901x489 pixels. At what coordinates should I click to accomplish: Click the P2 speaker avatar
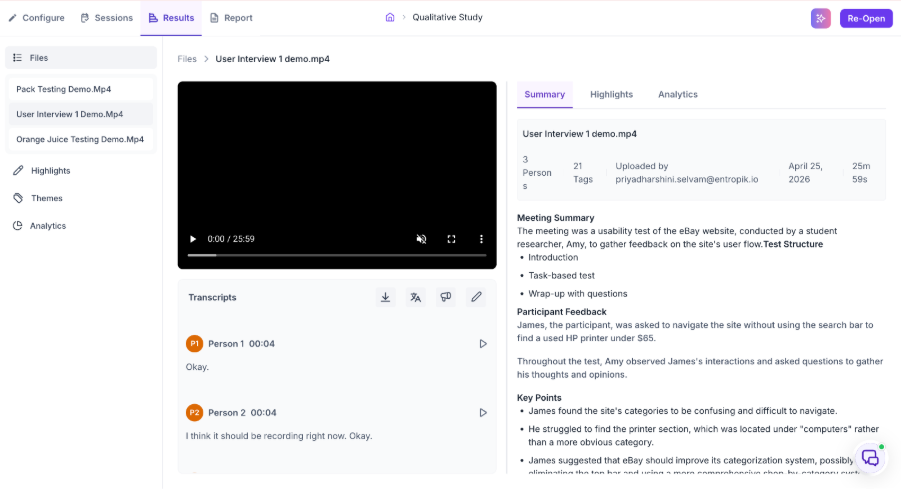tap(194, 413)
